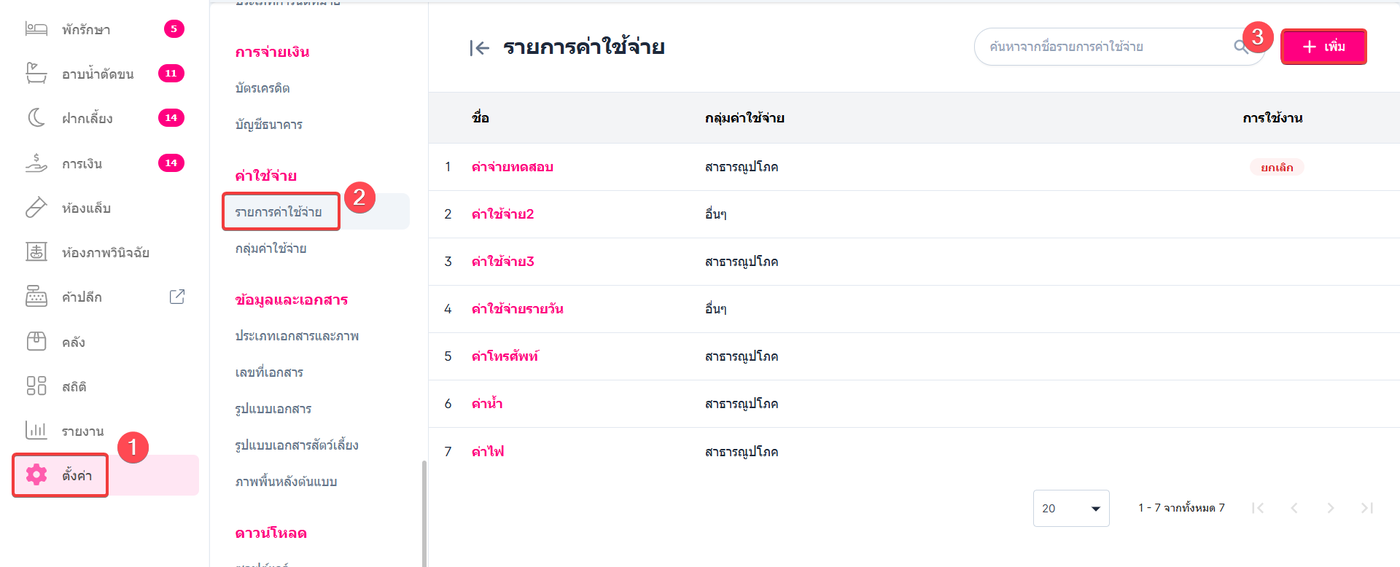This screenshot has height=567, width=1400.
Task: Click the gear icon for ตั้งค่า
Action: [x=37, y=475]
